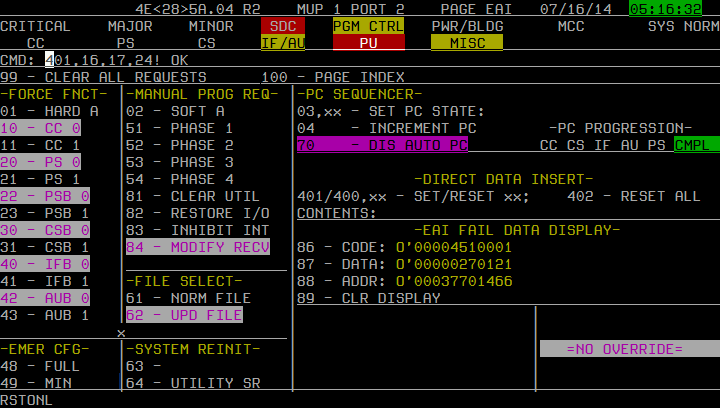This screenshot has height=408, width=720.
Task: Select the red SDC alarm indicator
Action: click(x=283, y=26)
